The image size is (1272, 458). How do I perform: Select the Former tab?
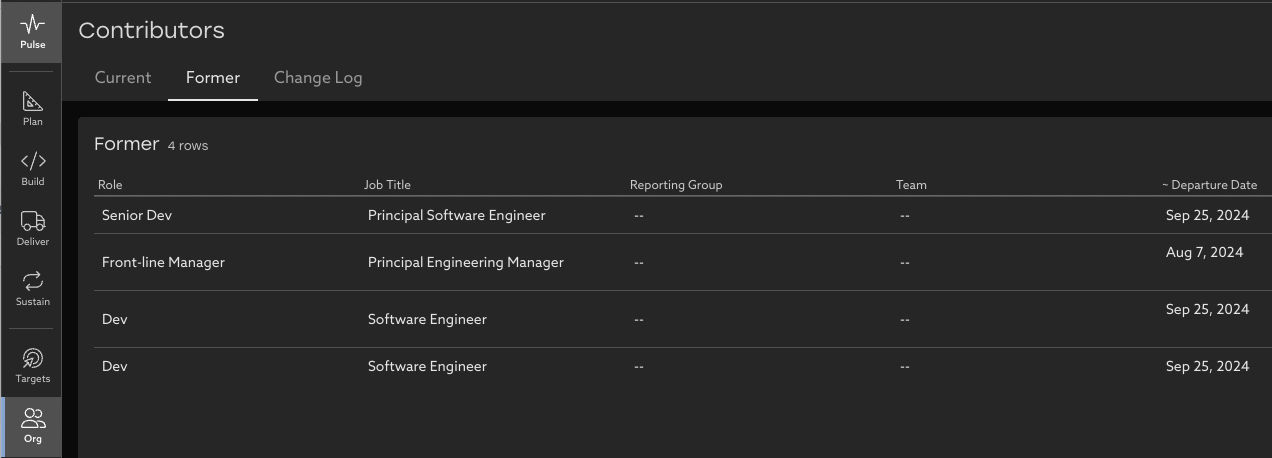click(x=213, y=78)
